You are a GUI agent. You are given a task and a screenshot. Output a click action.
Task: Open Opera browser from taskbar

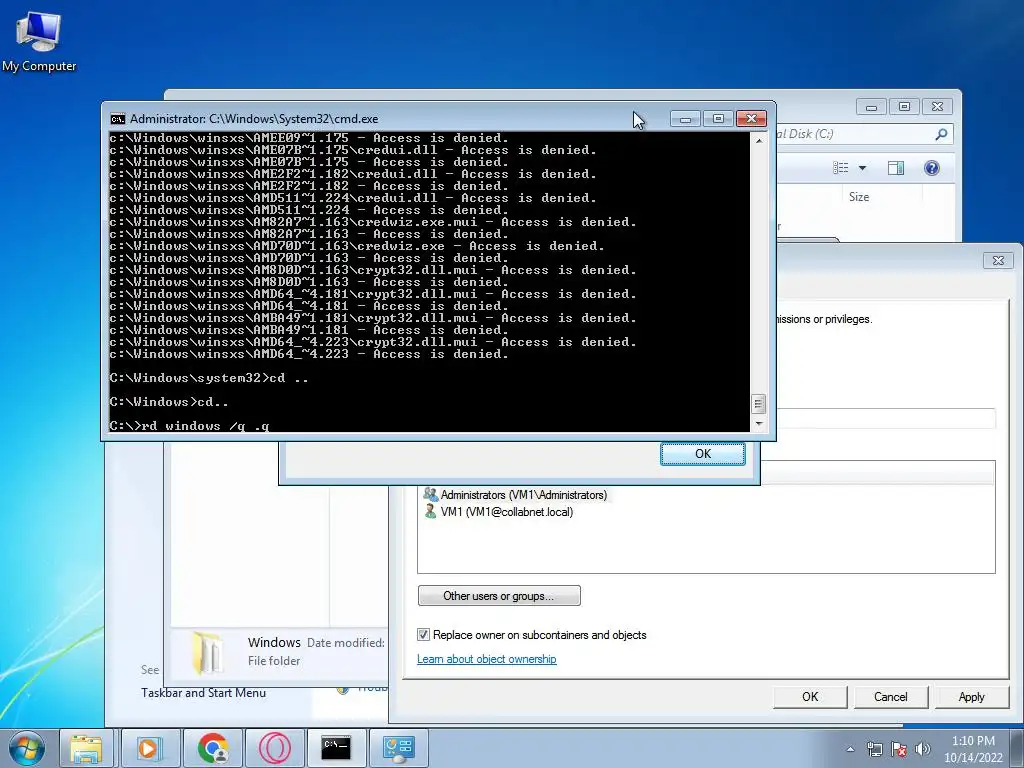(274, 748)
